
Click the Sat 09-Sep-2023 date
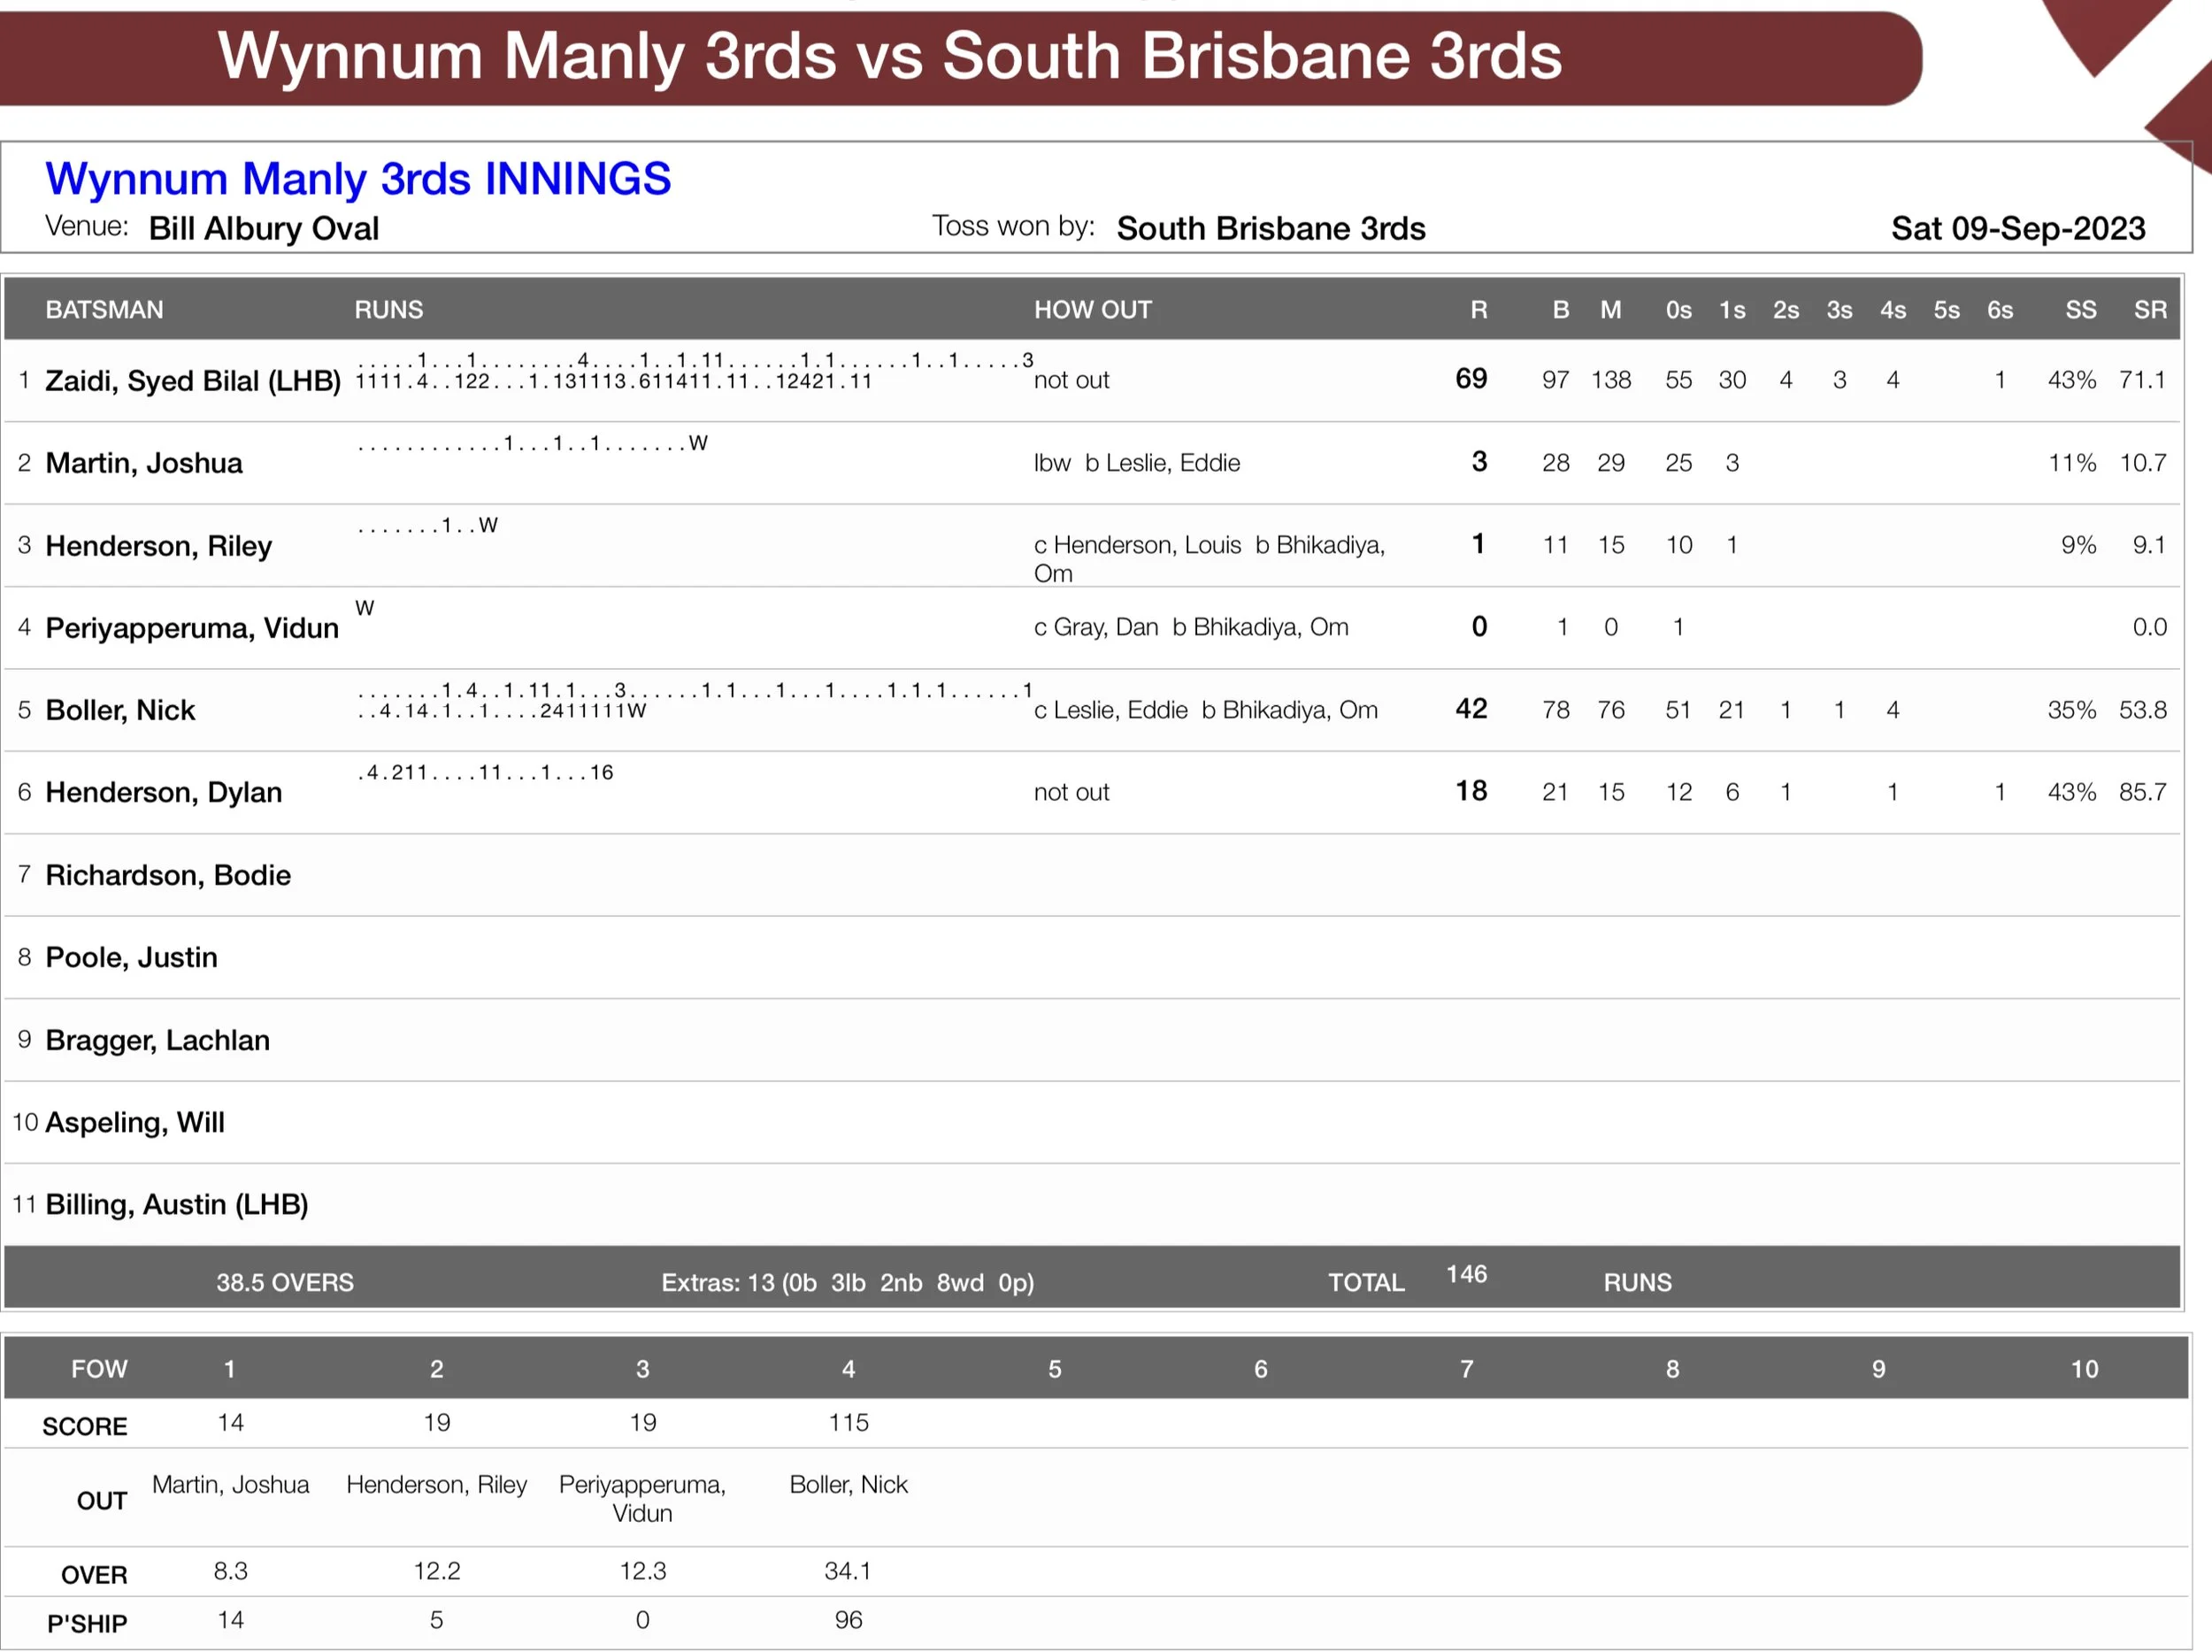2017,229
